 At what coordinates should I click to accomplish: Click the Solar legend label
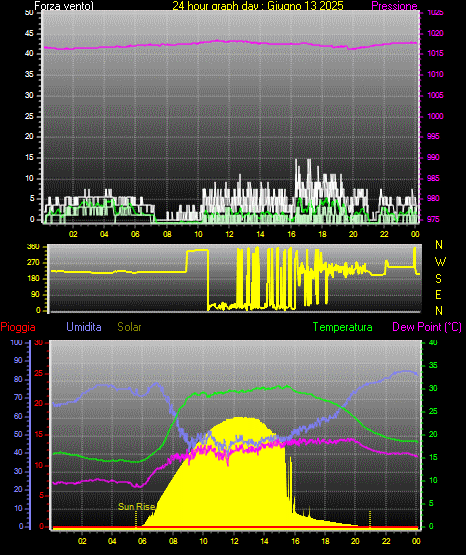pos(129,327)
